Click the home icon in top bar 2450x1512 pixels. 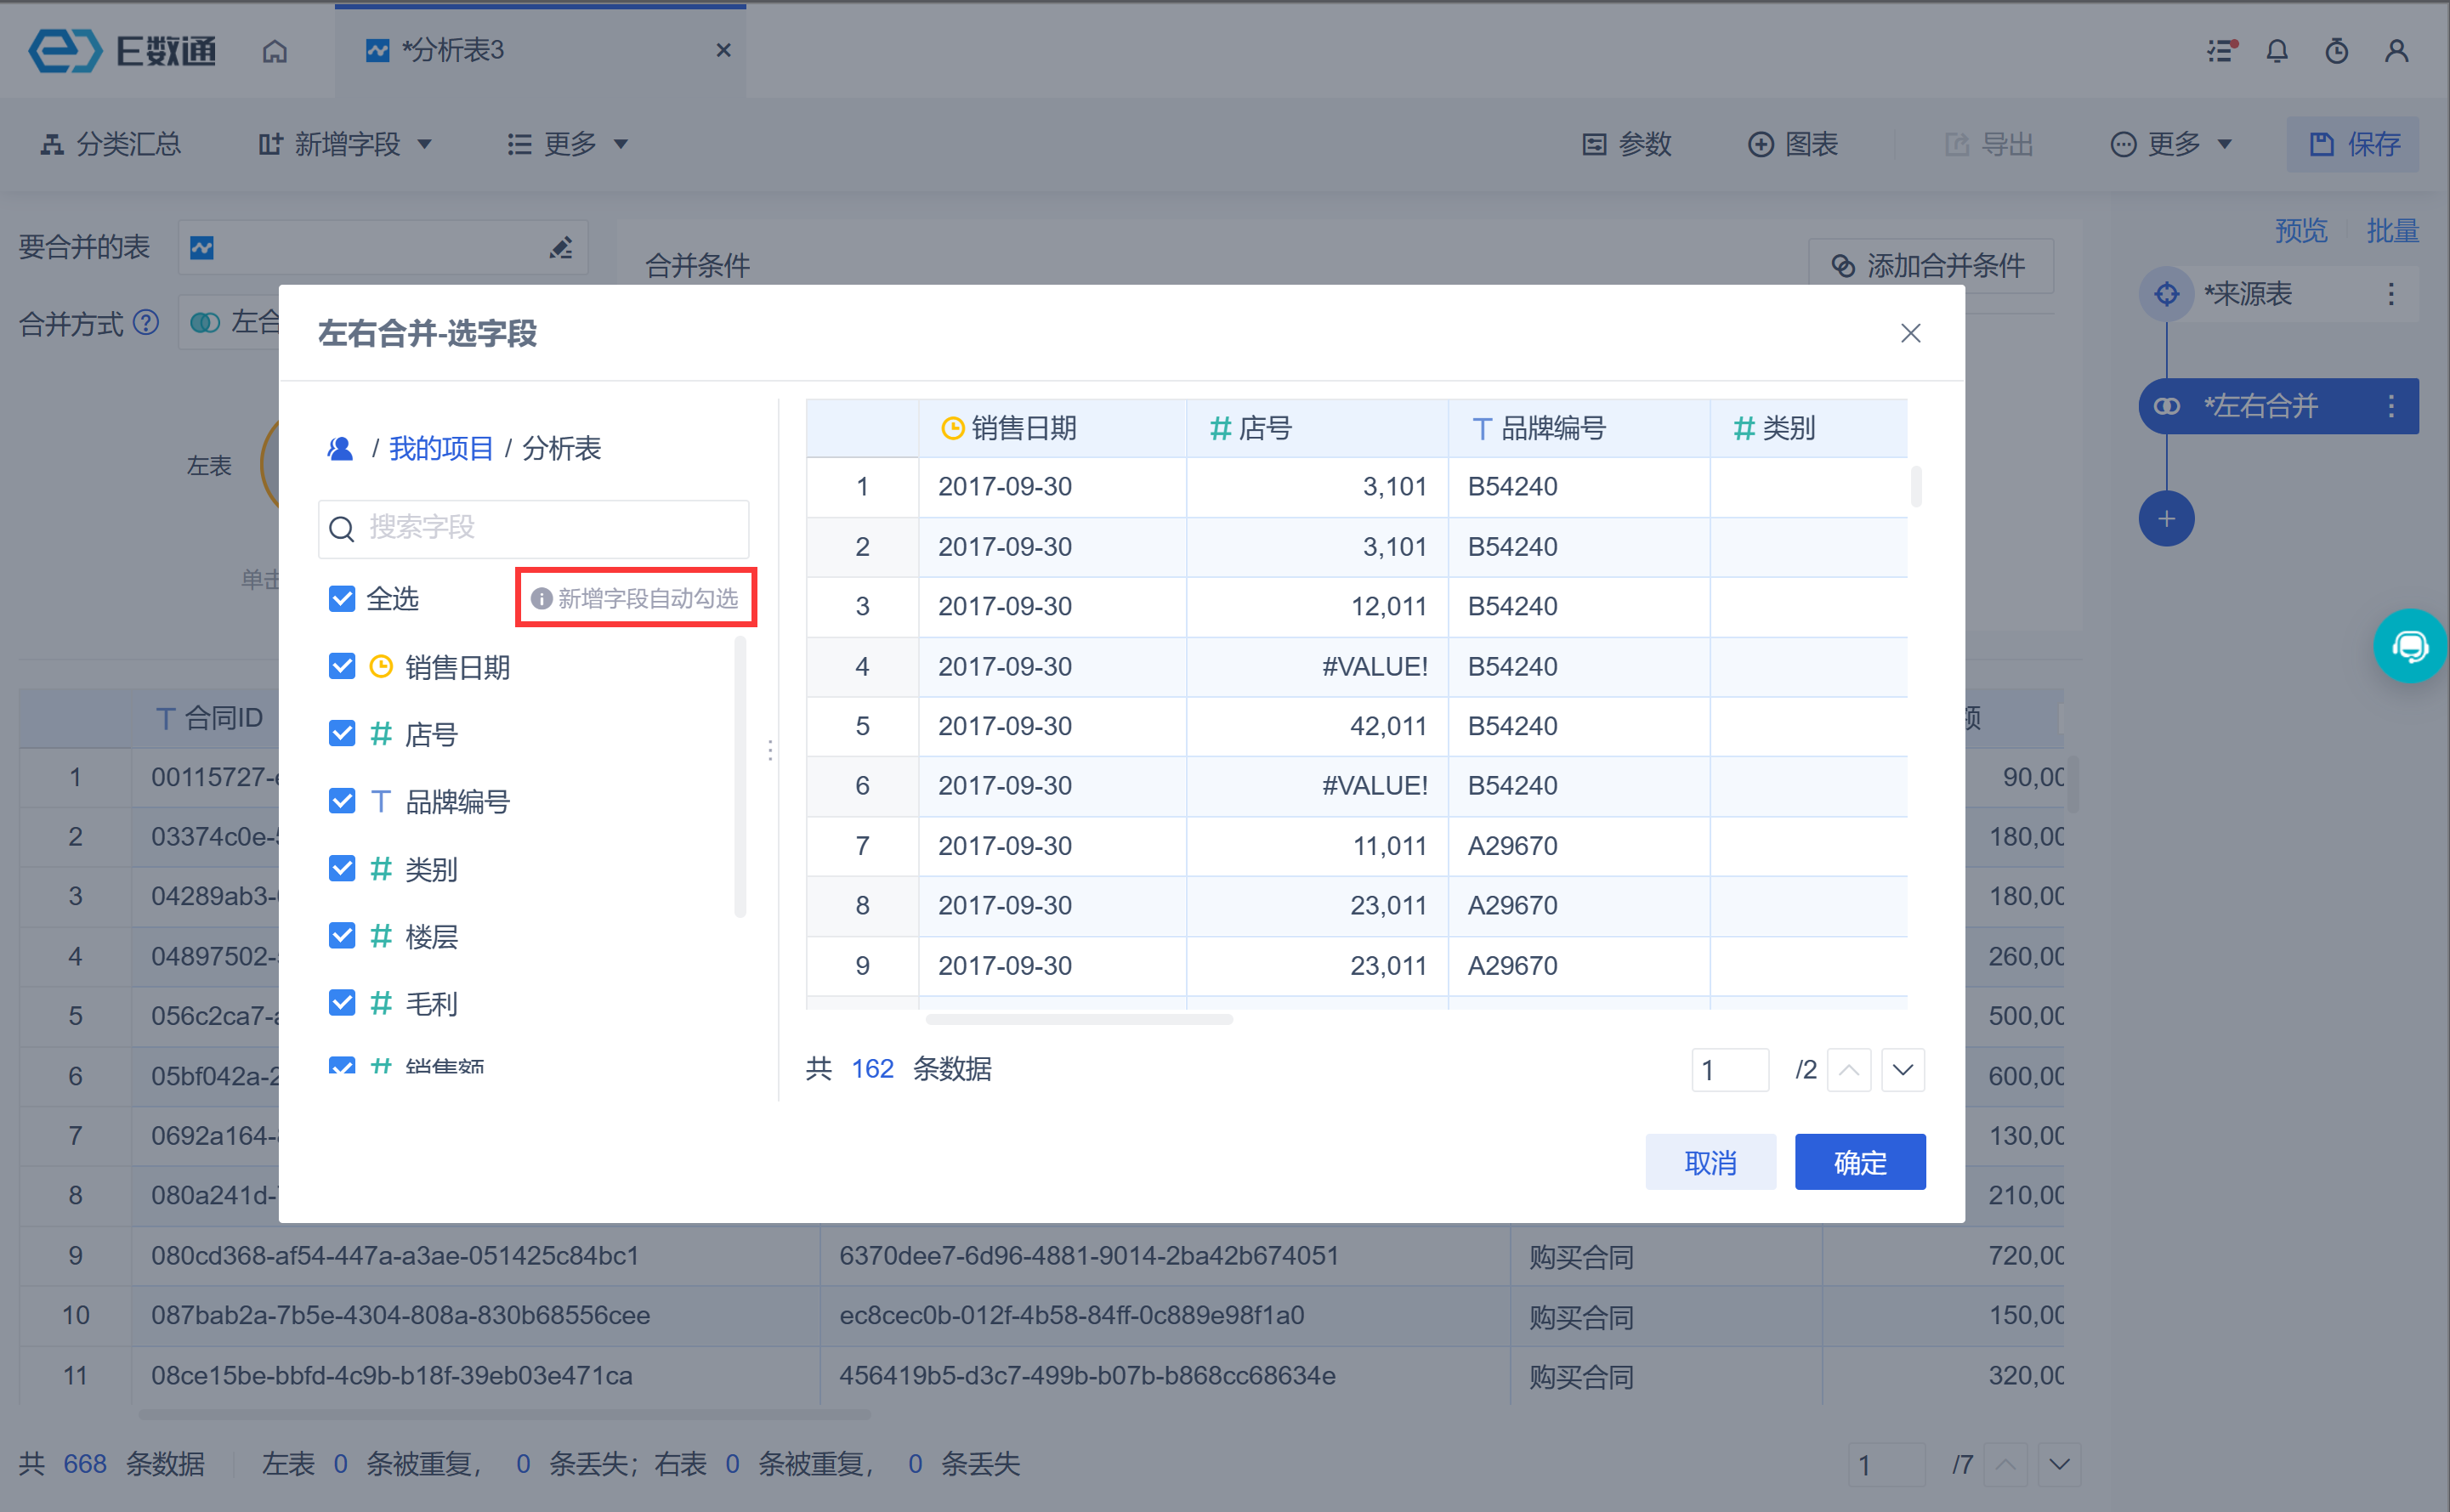pos(275,51)
